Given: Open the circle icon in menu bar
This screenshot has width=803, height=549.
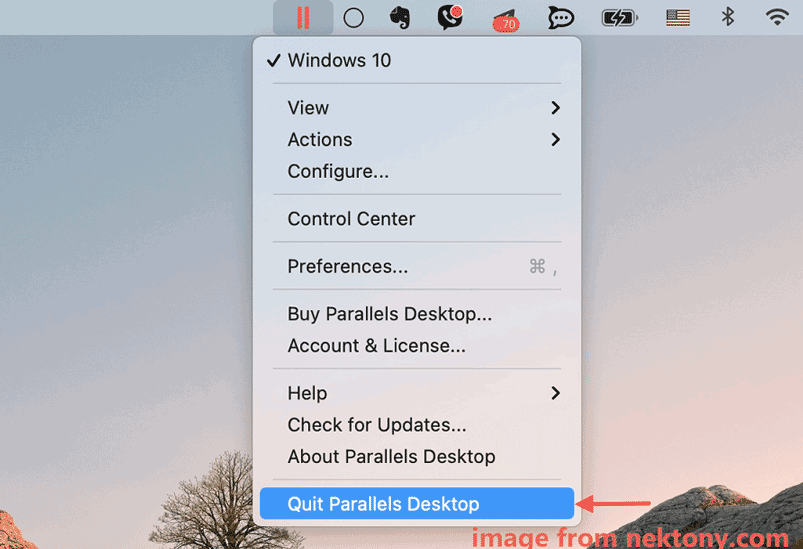Looking at the screenshot, I should tap(353, 18).
